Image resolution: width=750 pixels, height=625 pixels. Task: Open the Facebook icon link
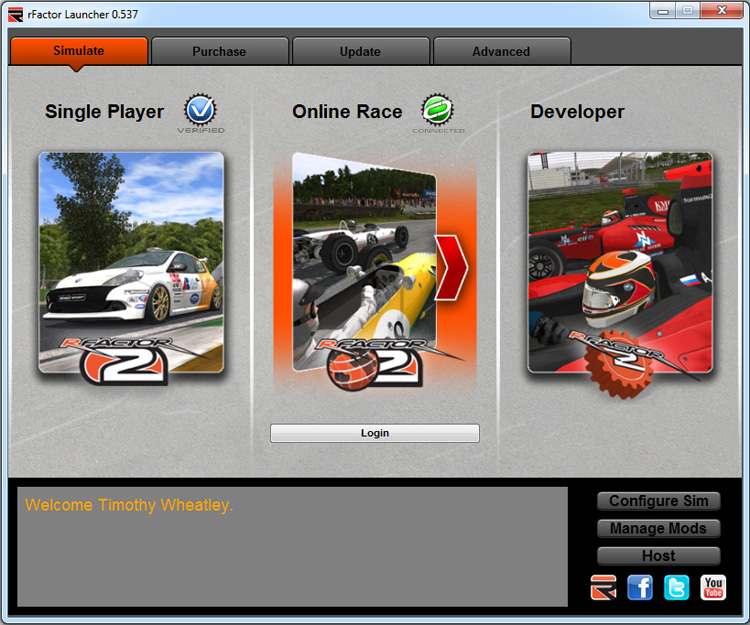click(640, 588)
